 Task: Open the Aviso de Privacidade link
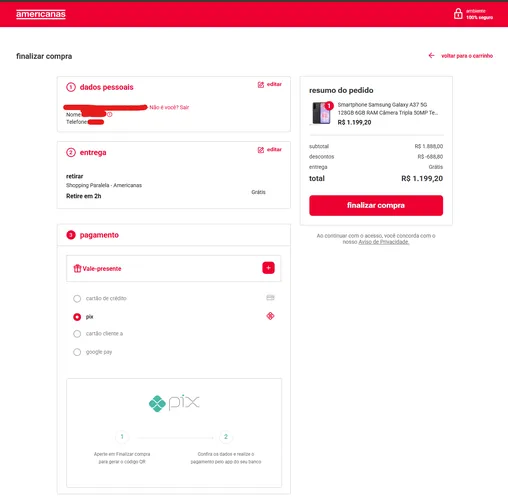(384, 242)
